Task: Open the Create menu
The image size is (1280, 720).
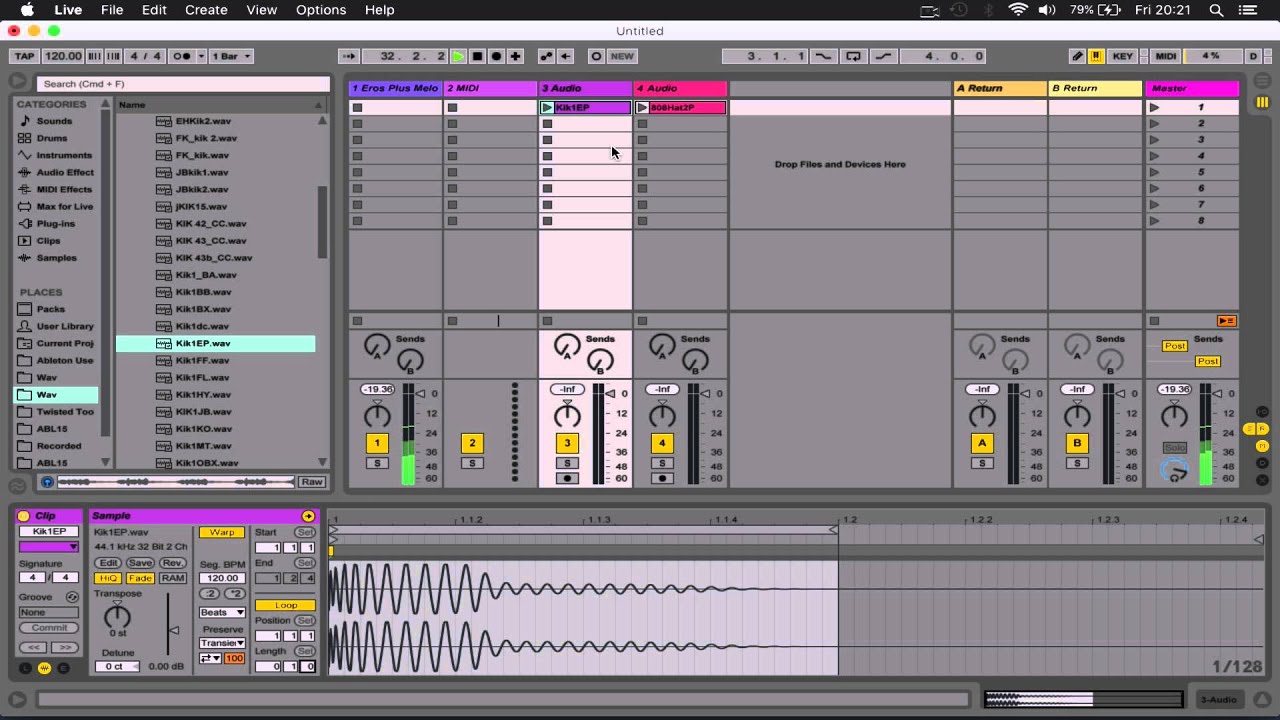Action: tap(206, 10)
